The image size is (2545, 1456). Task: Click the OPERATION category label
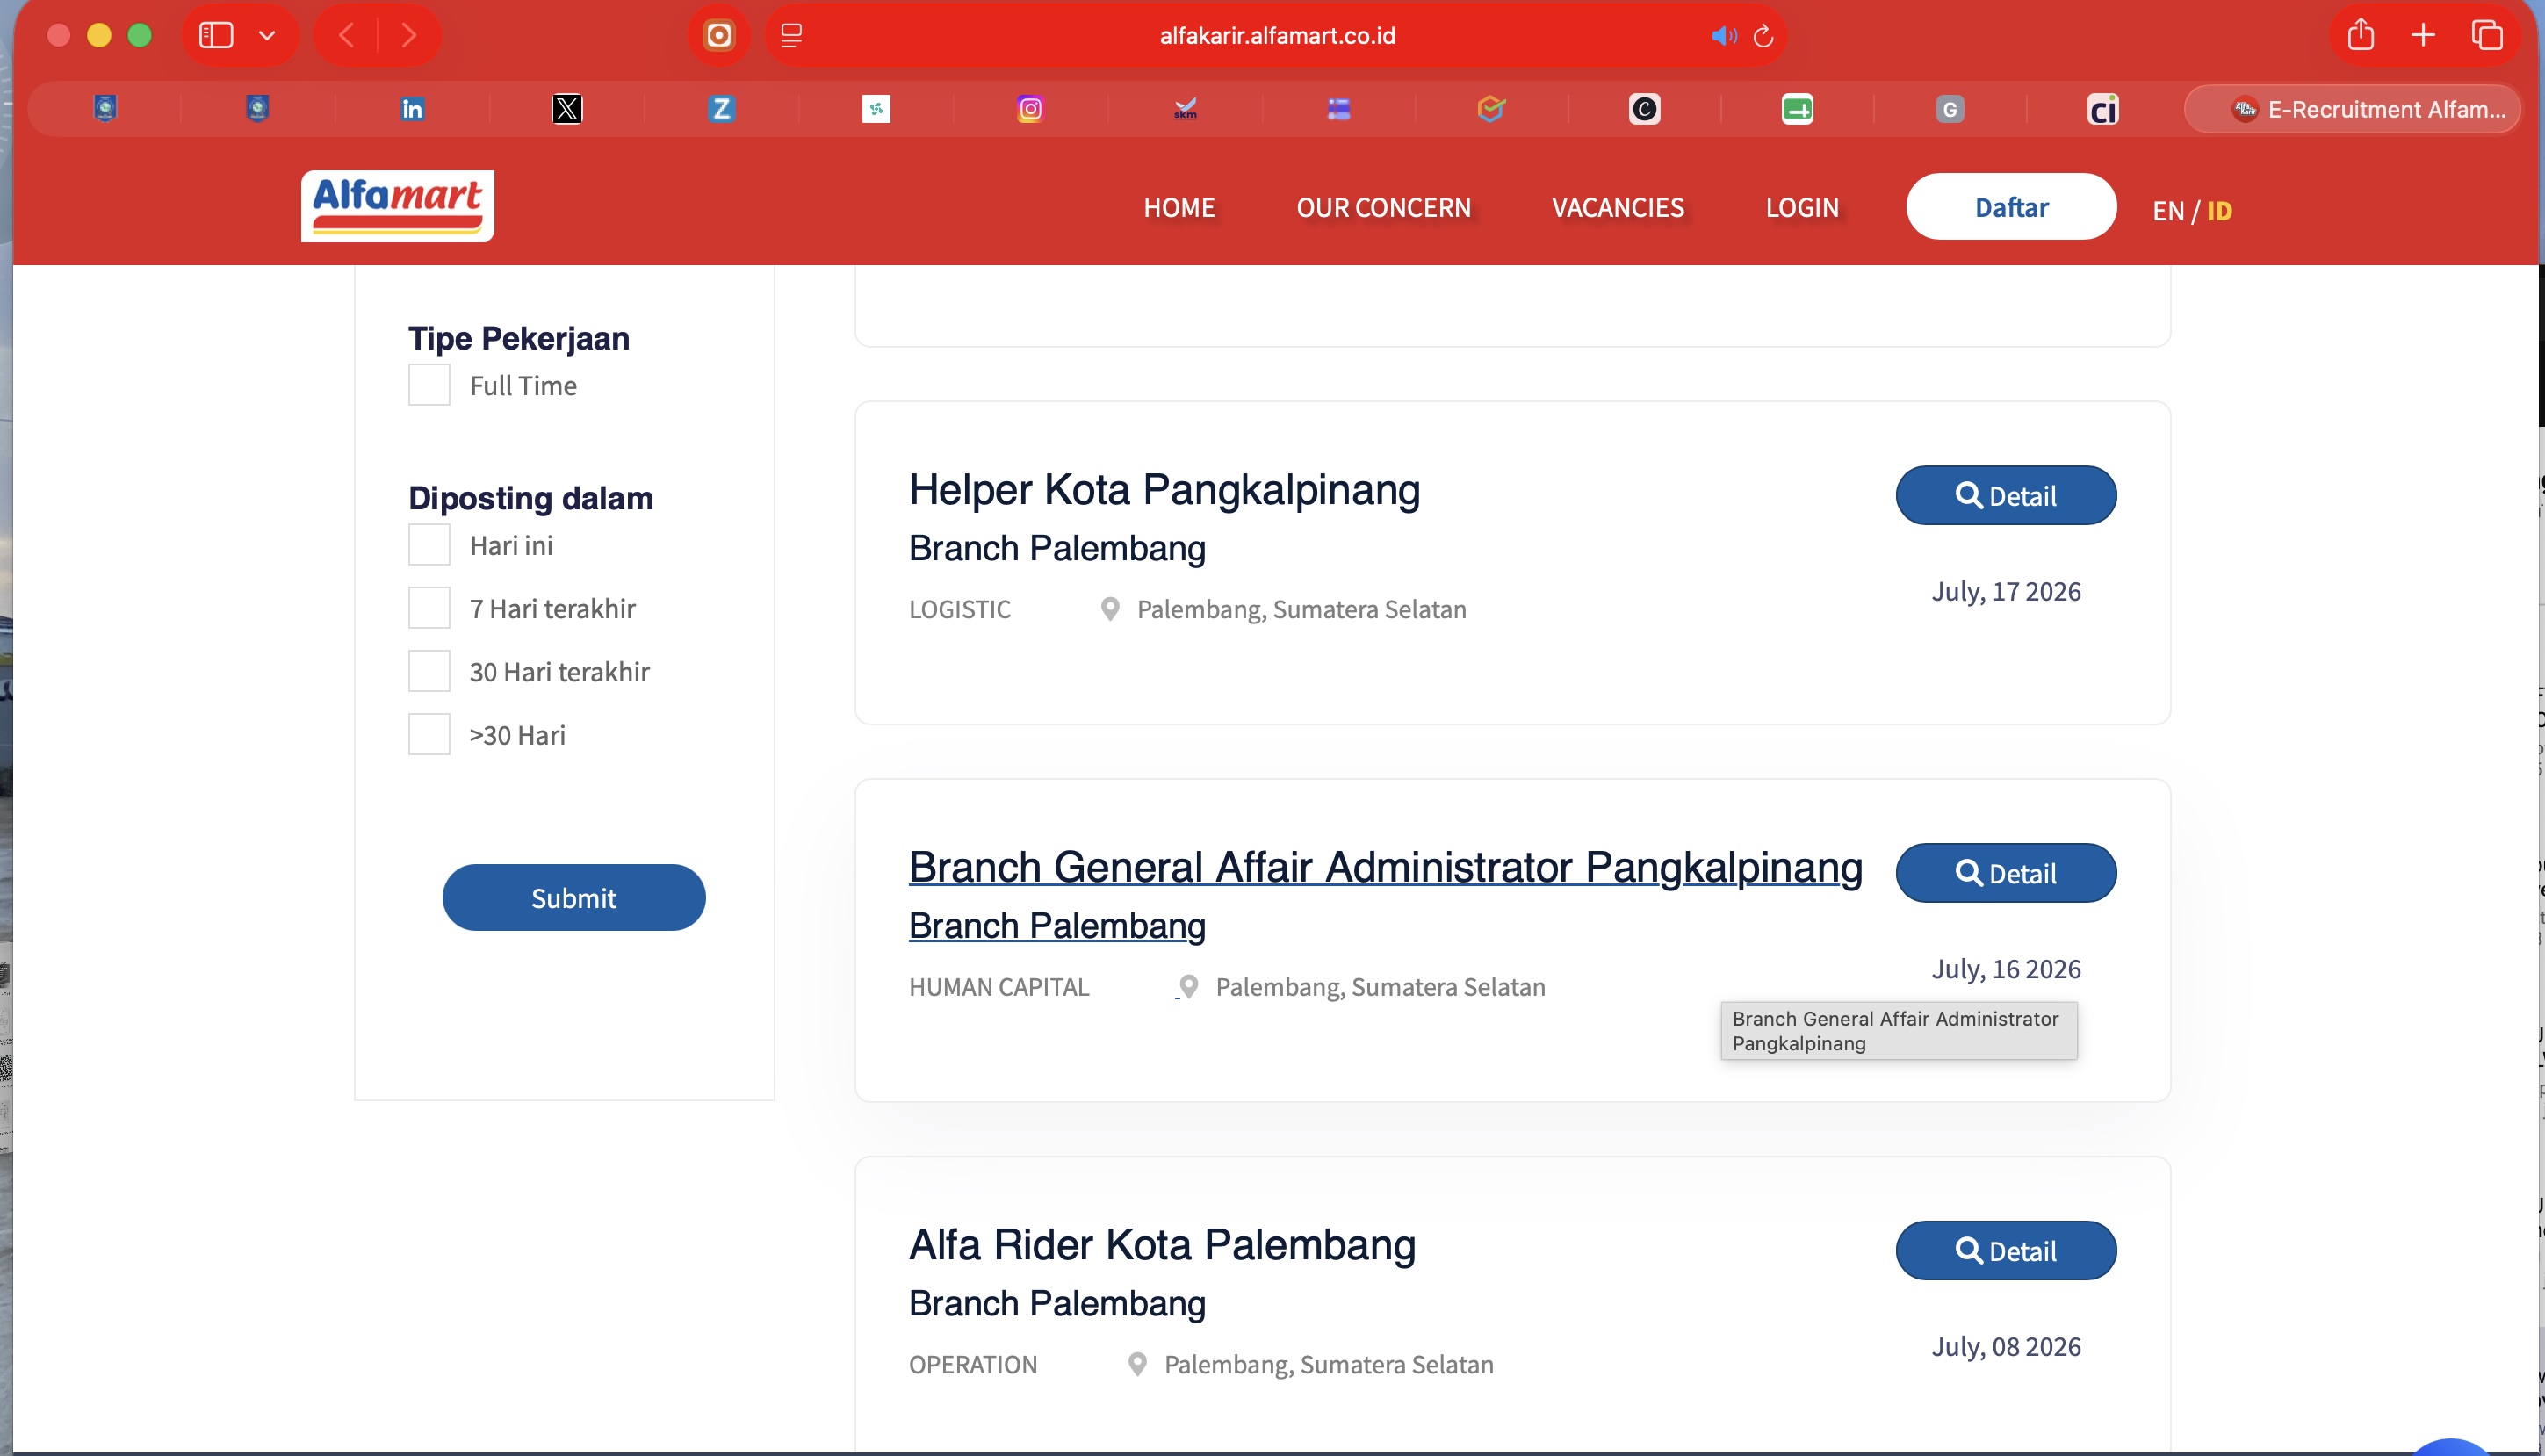click(x=973, y=1364)
